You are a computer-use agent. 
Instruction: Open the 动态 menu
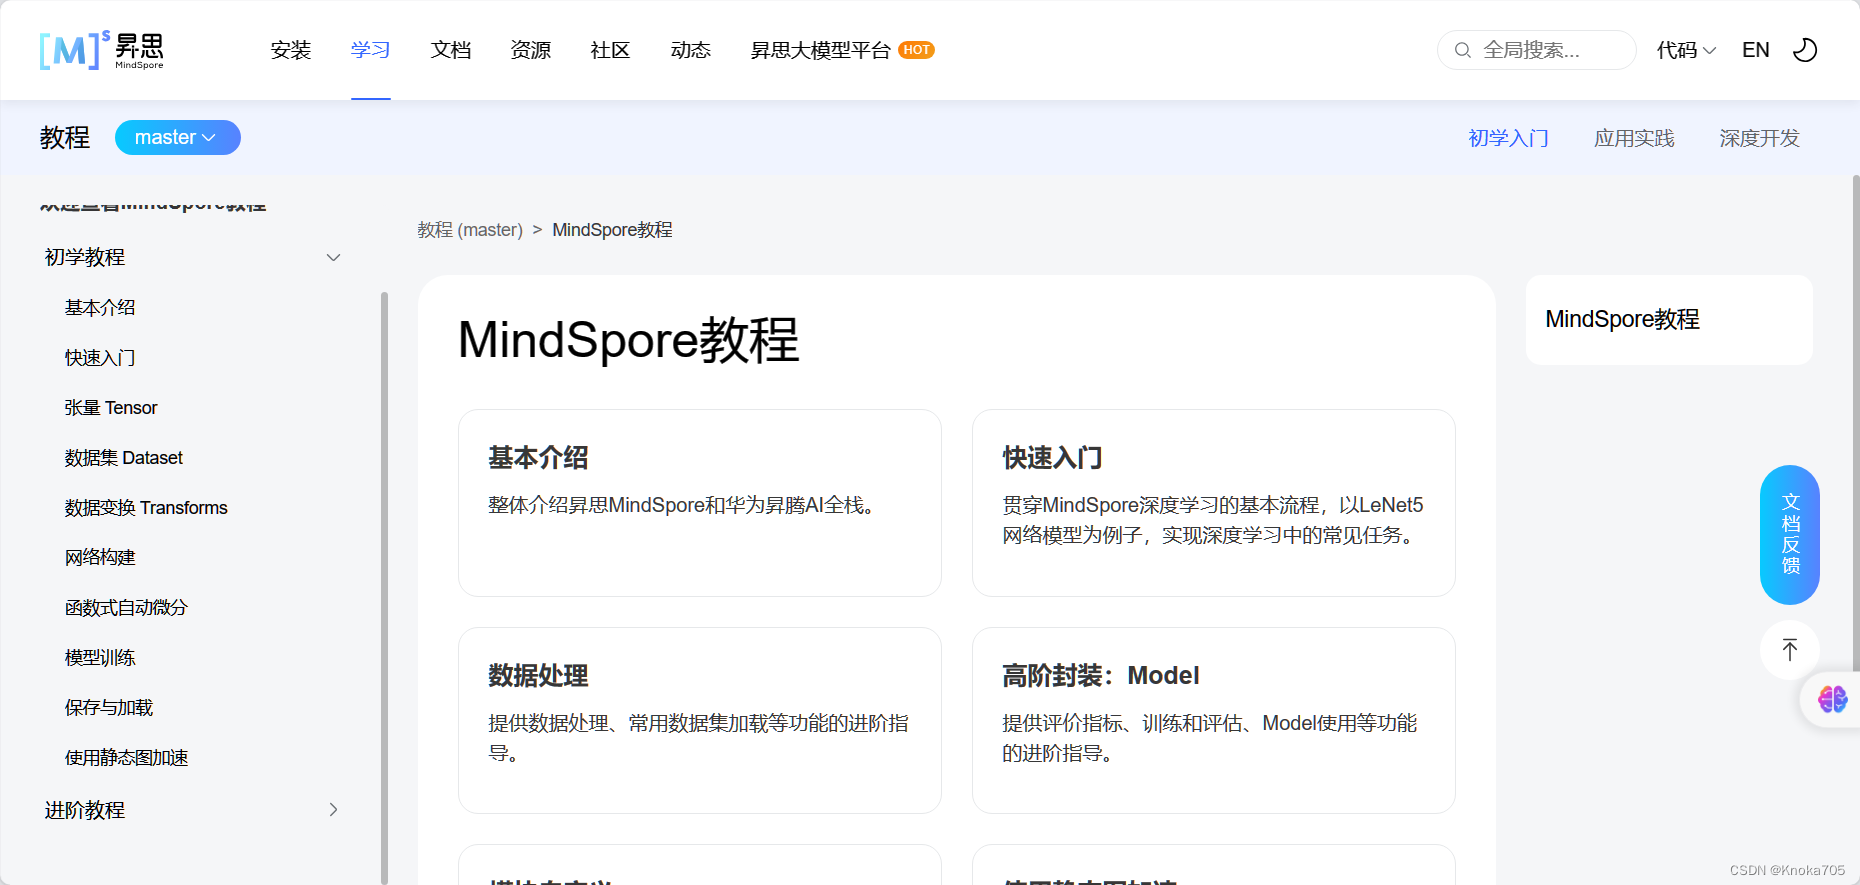pyautogui.click(x=691, y=50)
